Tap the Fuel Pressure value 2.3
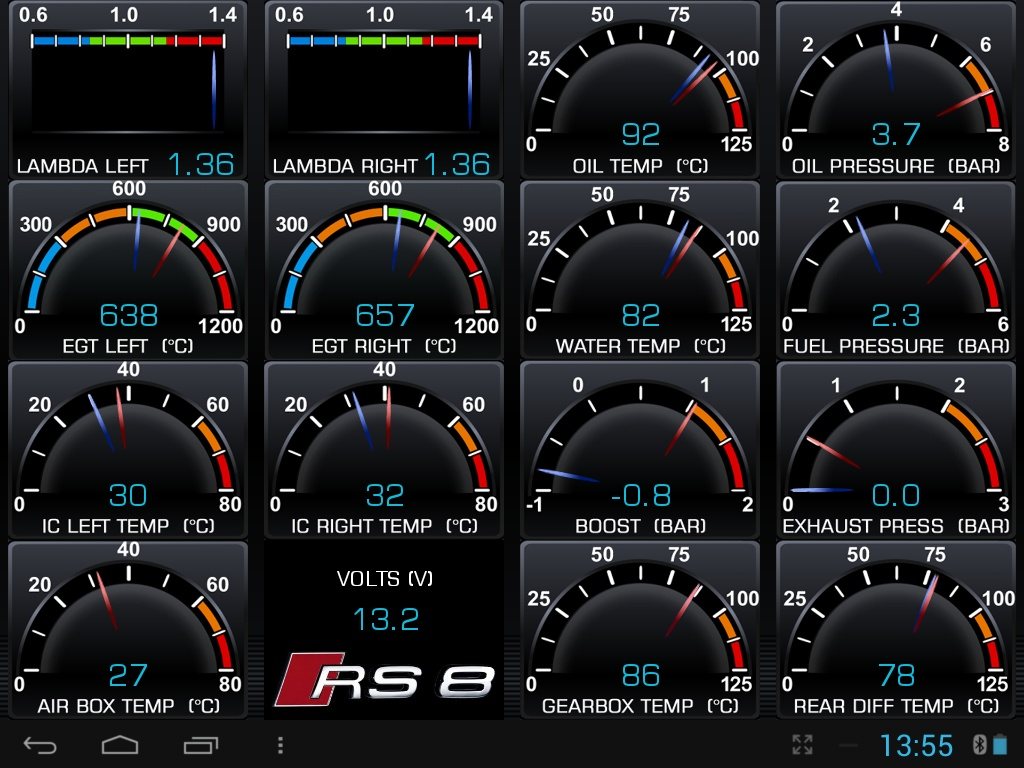 896,315
